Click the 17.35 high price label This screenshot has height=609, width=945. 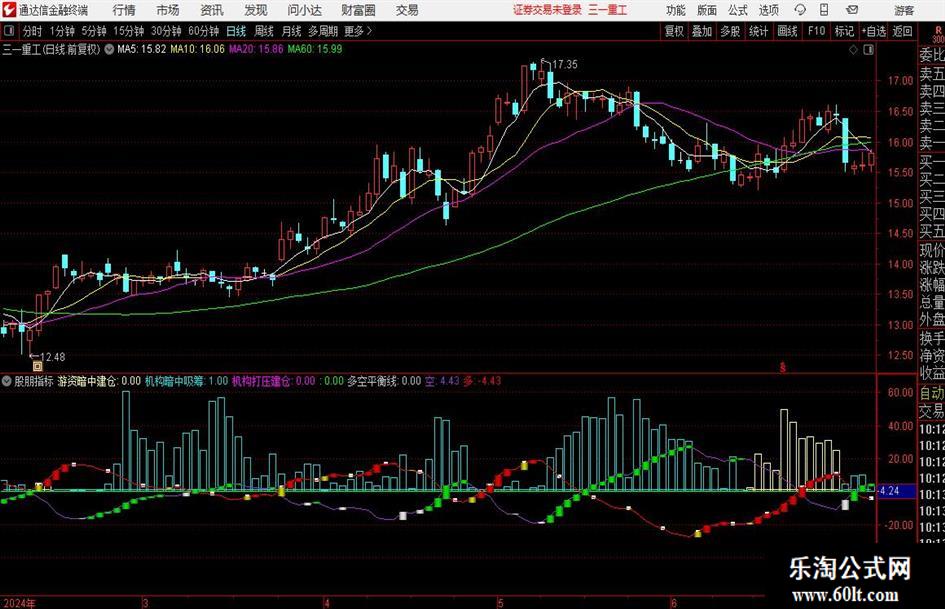pos(564,64)
